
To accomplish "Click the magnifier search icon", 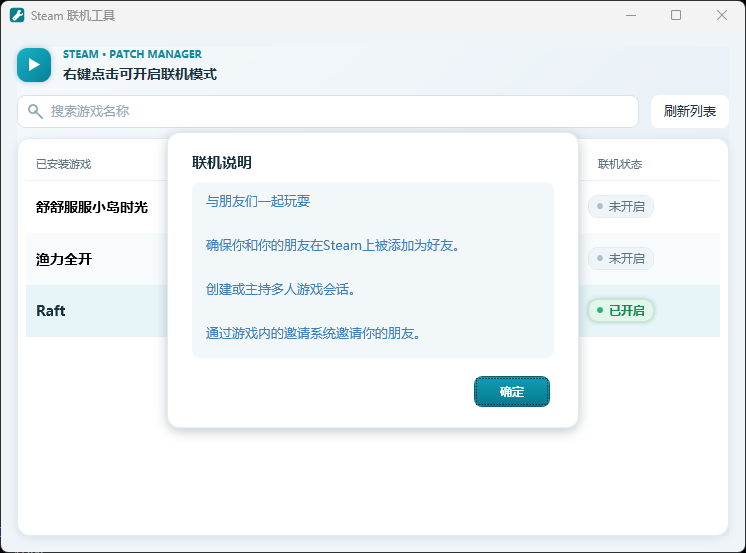I will (35, 111).
